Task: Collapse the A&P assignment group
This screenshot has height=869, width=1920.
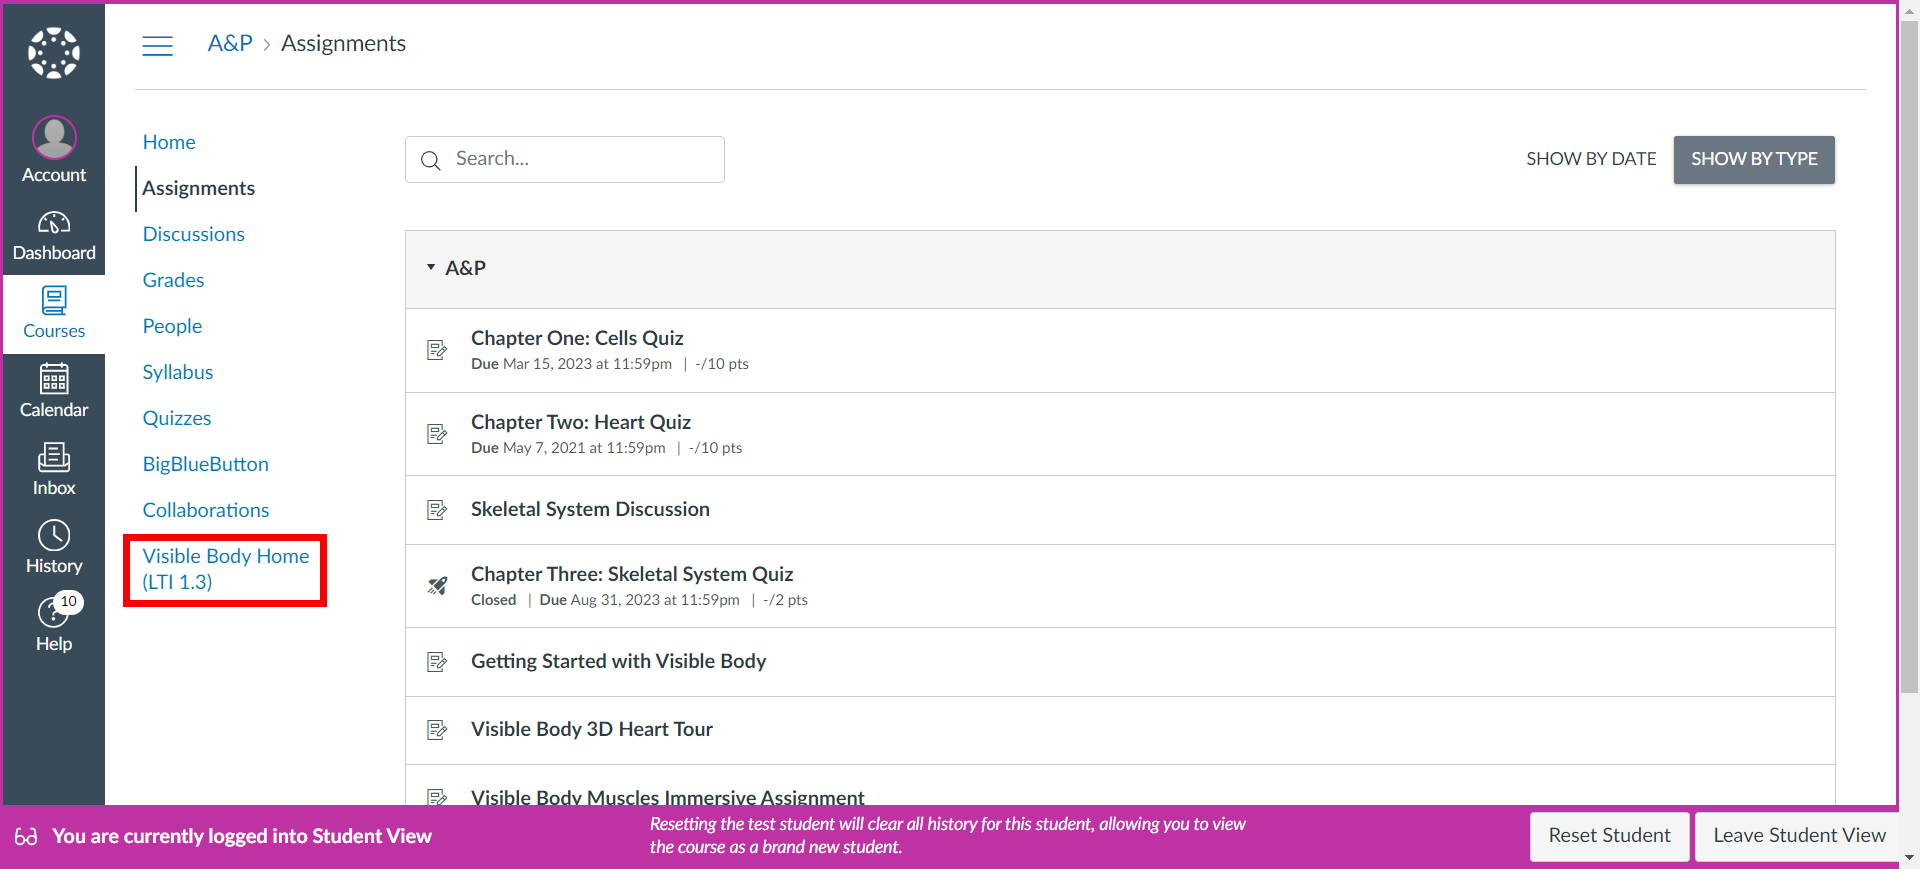Action: pos(431,268)
